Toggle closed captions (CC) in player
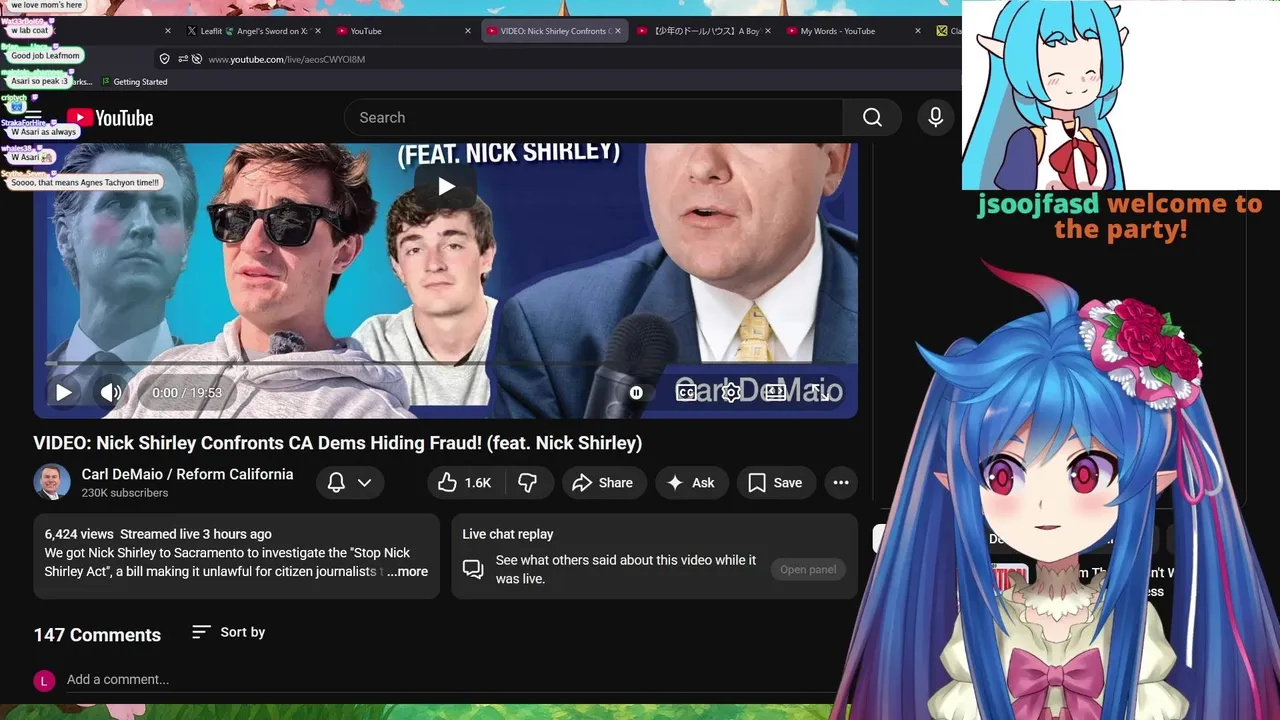1280x720 pixels. [686, 393]
